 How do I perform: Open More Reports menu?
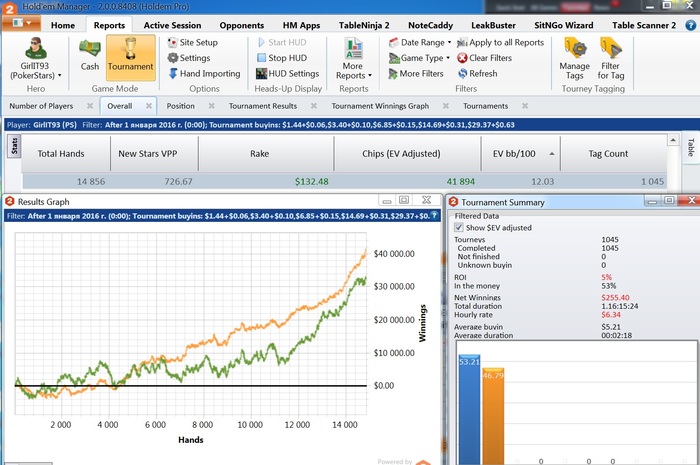[x=353, y=59]
